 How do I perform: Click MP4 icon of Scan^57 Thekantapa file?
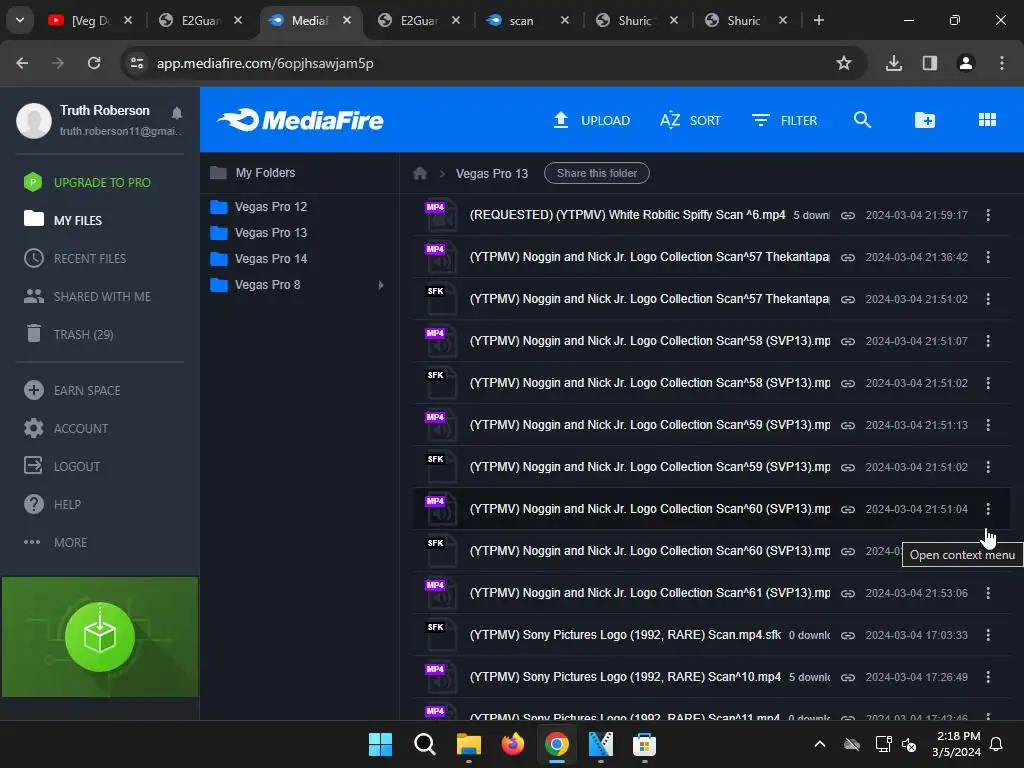pos(440,257)
